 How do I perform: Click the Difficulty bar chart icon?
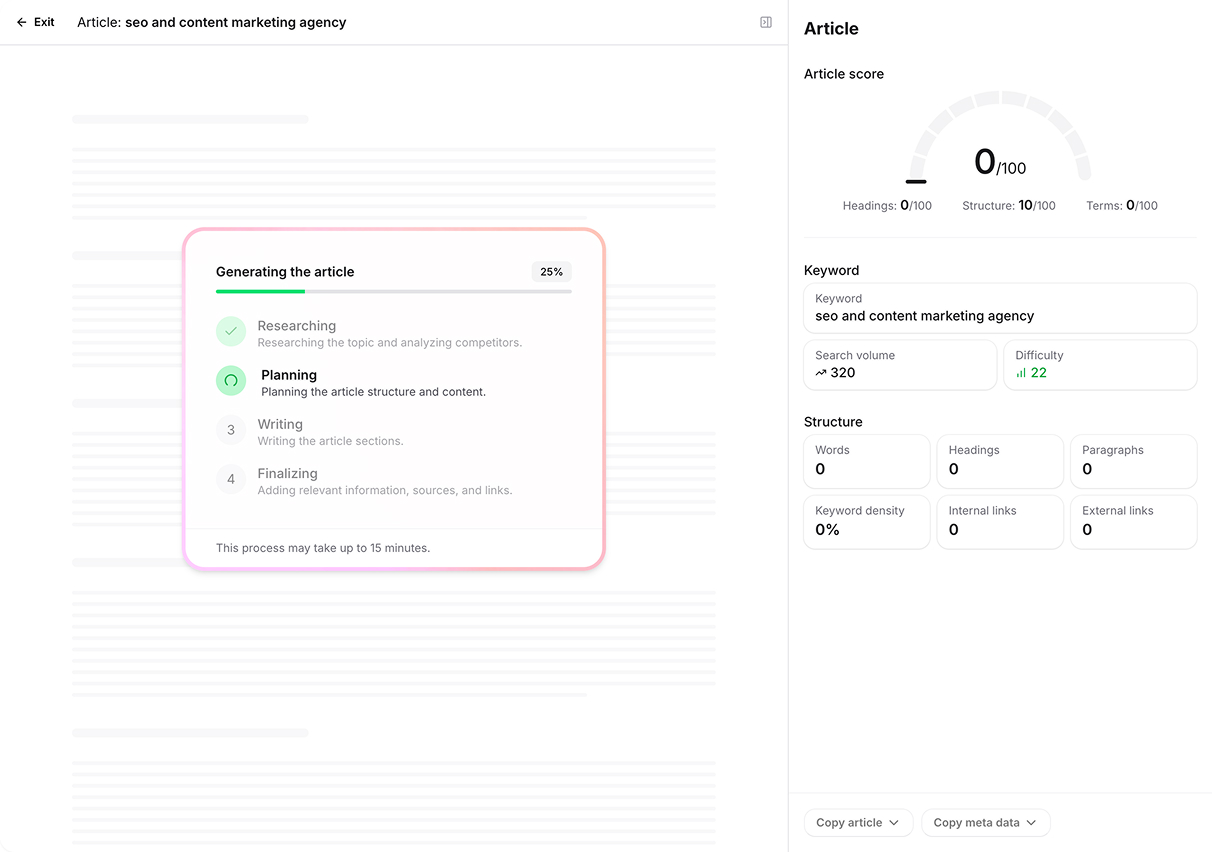point(1021,373)
